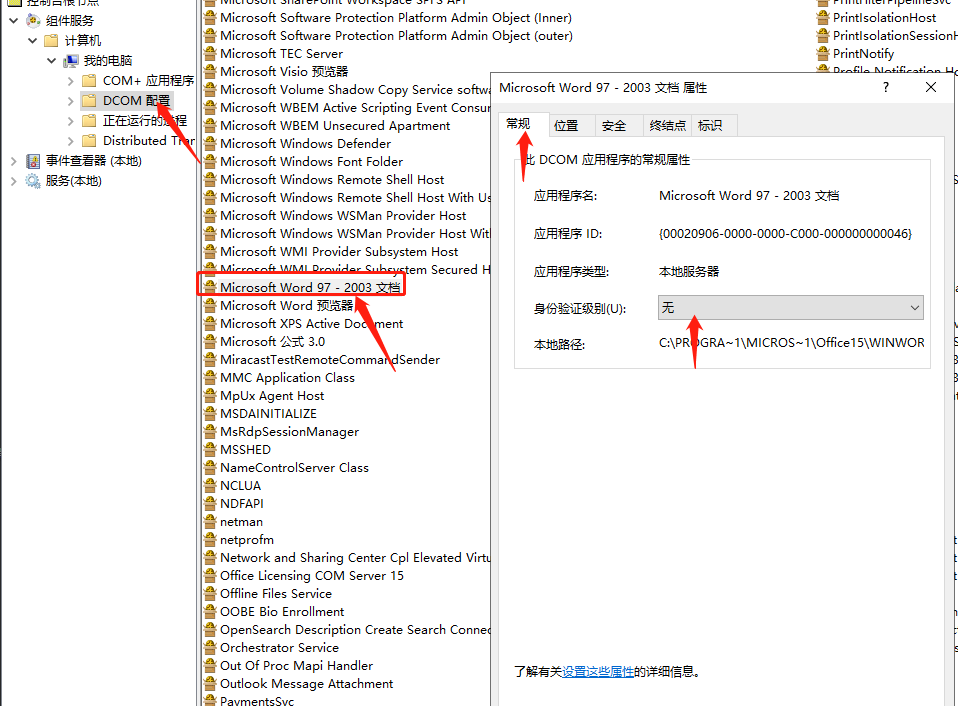Click the icon beside MMC Application Class

click(x=210, y=378)
